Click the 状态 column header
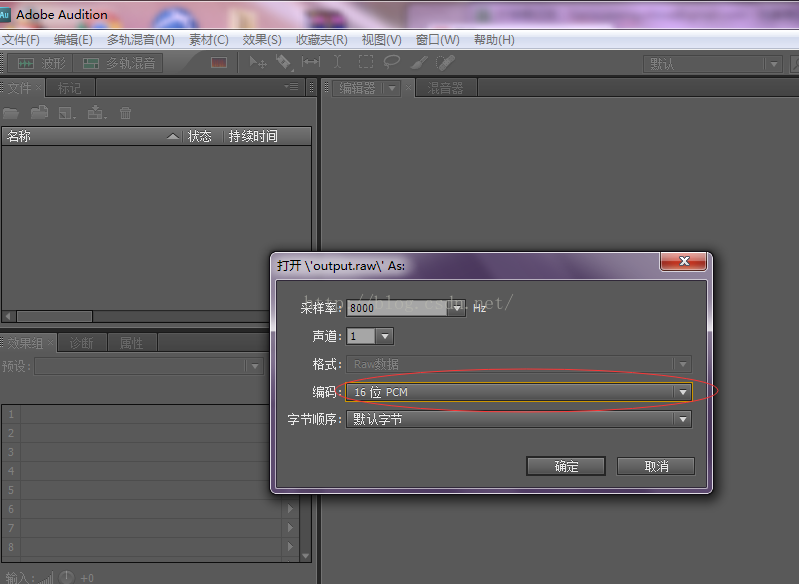 202,136
